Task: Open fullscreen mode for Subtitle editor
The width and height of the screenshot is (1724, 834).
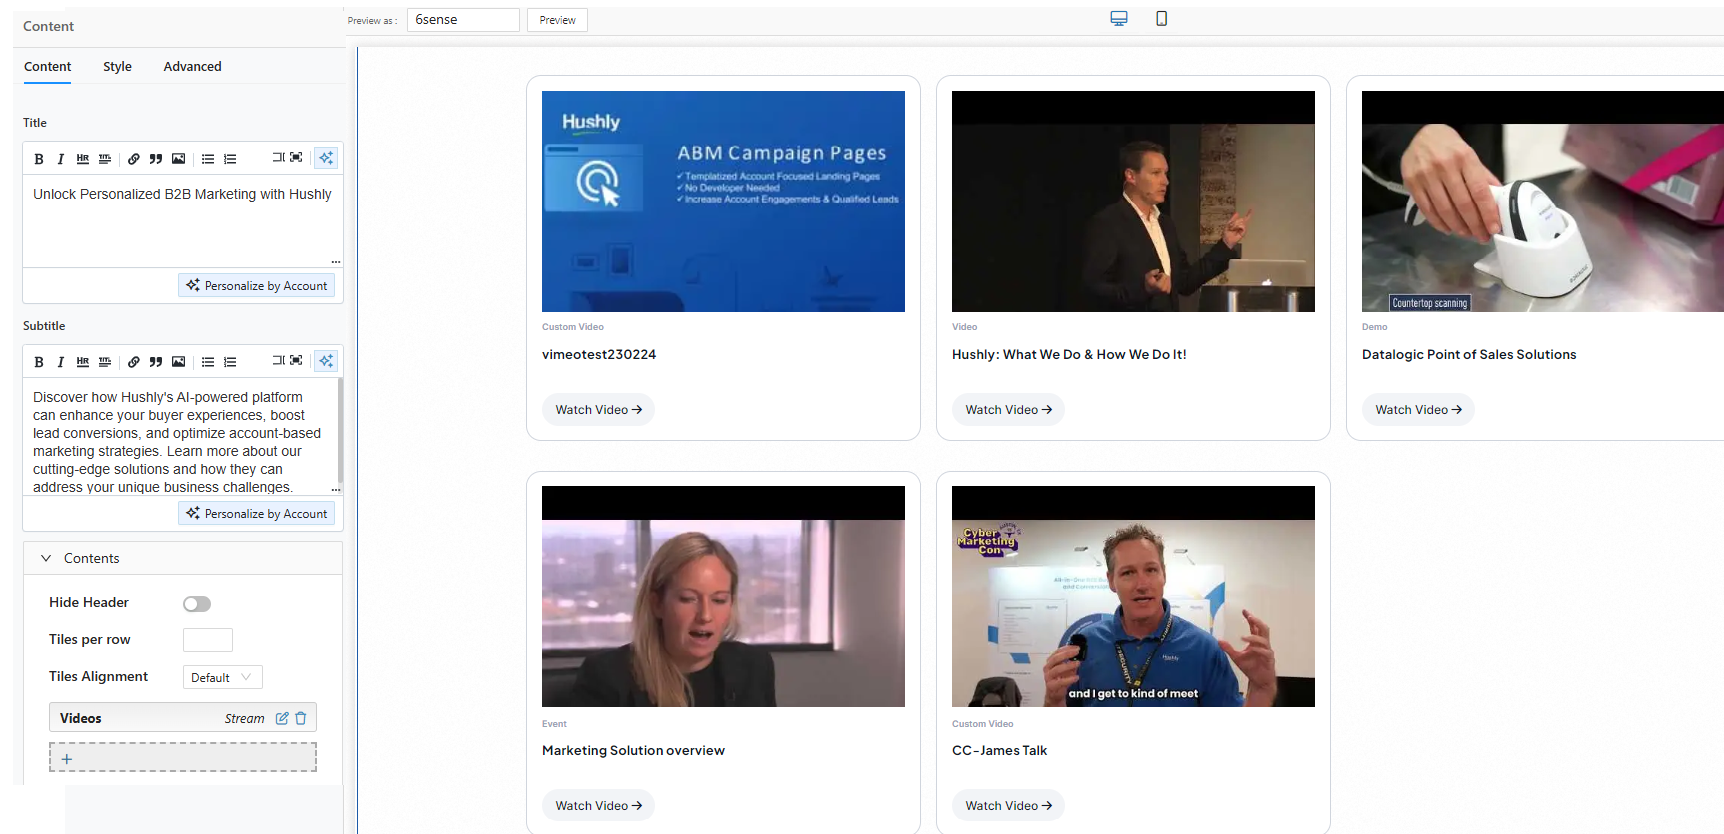Action: [296, 361]
